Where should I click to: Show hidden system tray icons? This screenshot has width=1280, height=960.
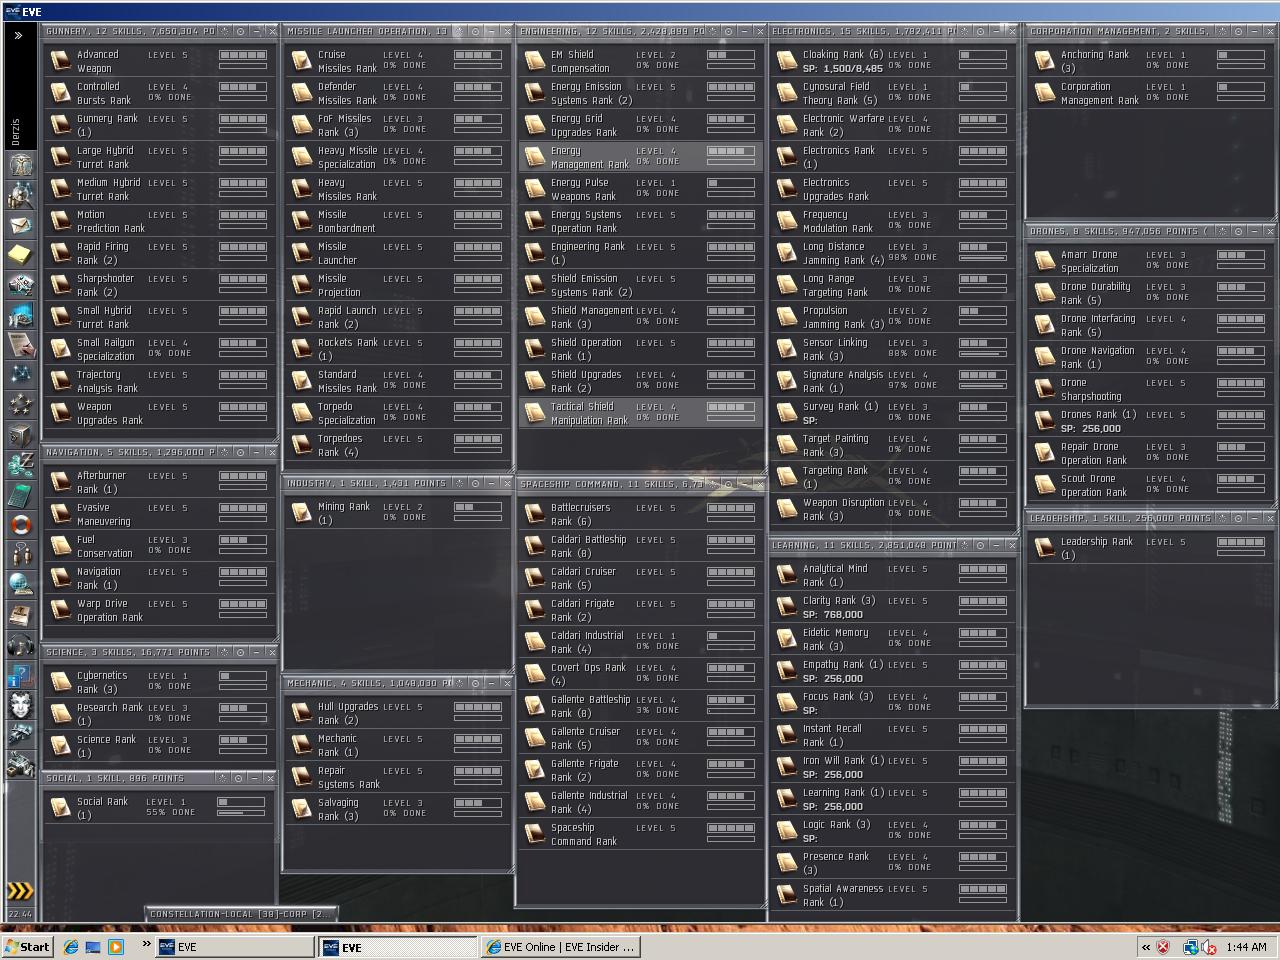click(x=1146, y=947)
